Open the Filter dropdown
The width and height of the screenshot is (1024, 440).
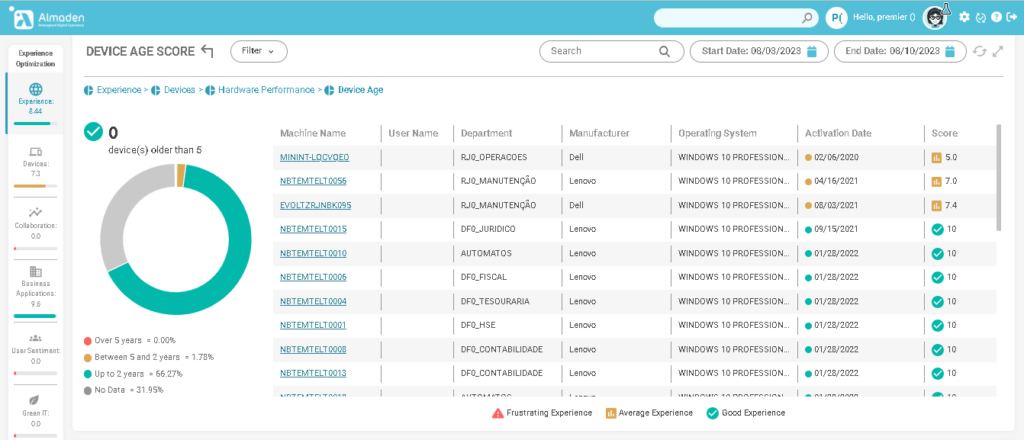[x=258, y=50]
